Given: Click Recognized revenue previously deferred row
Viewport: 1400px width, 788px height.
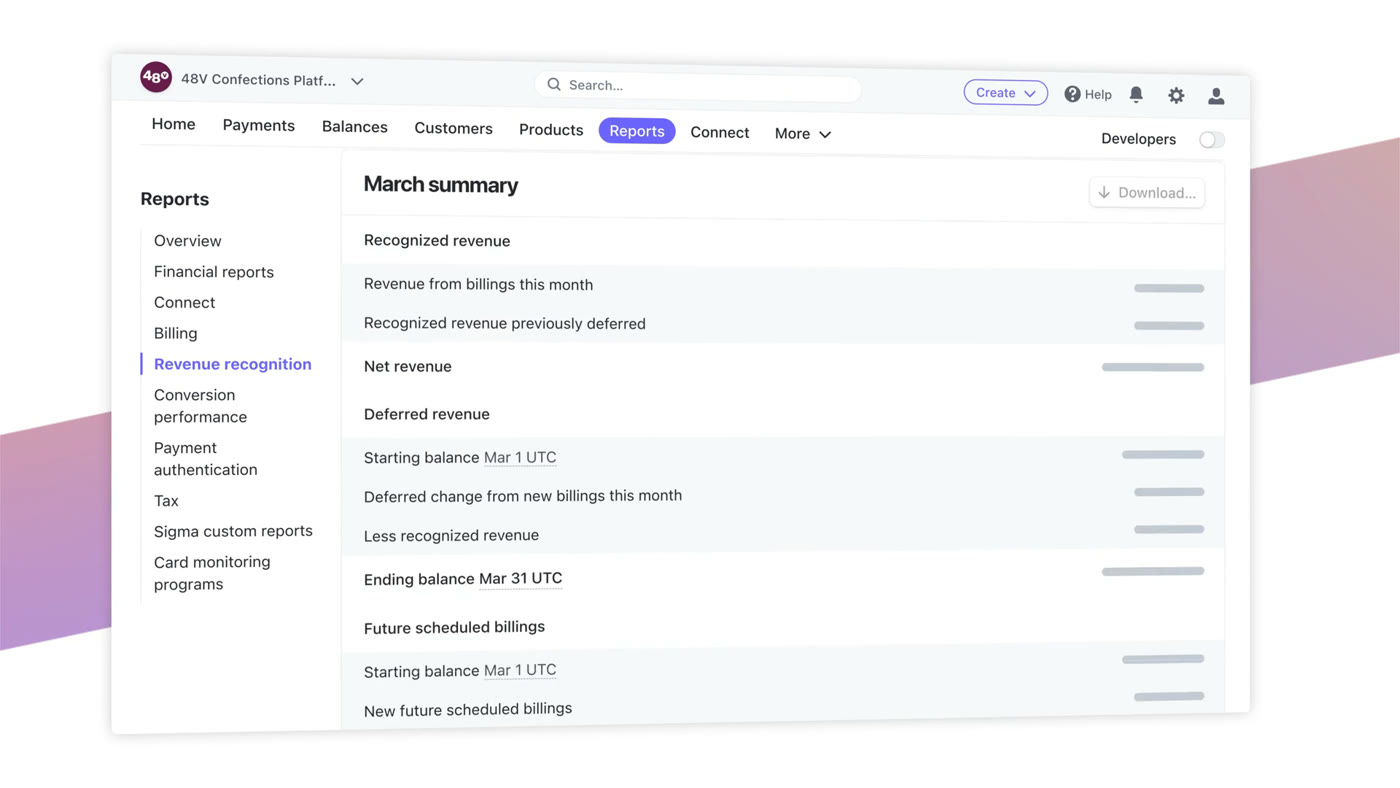Looking at the screenshot, I should coord(783,324).
